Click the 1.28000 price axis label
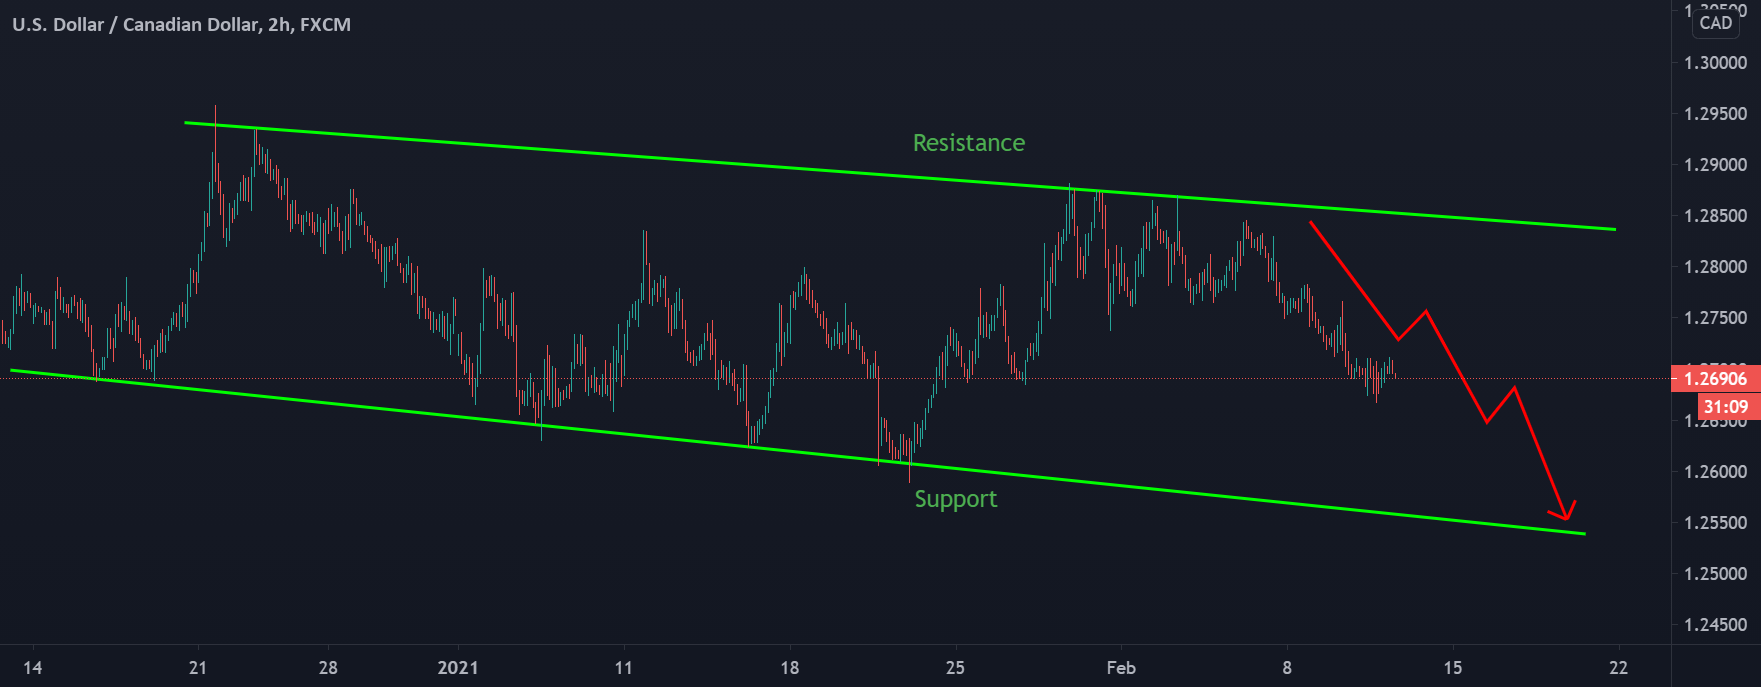This screenshot has height=687, width=1761. [1715, 267]
